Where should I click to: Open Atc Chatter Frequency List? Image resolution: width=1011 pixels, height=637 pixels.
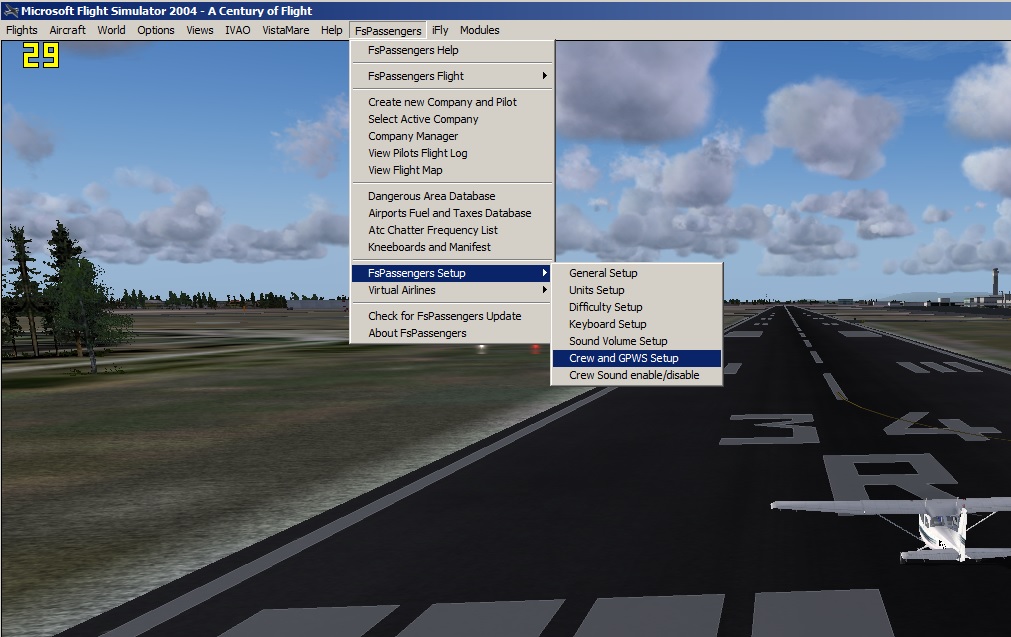tap(453, 230)
